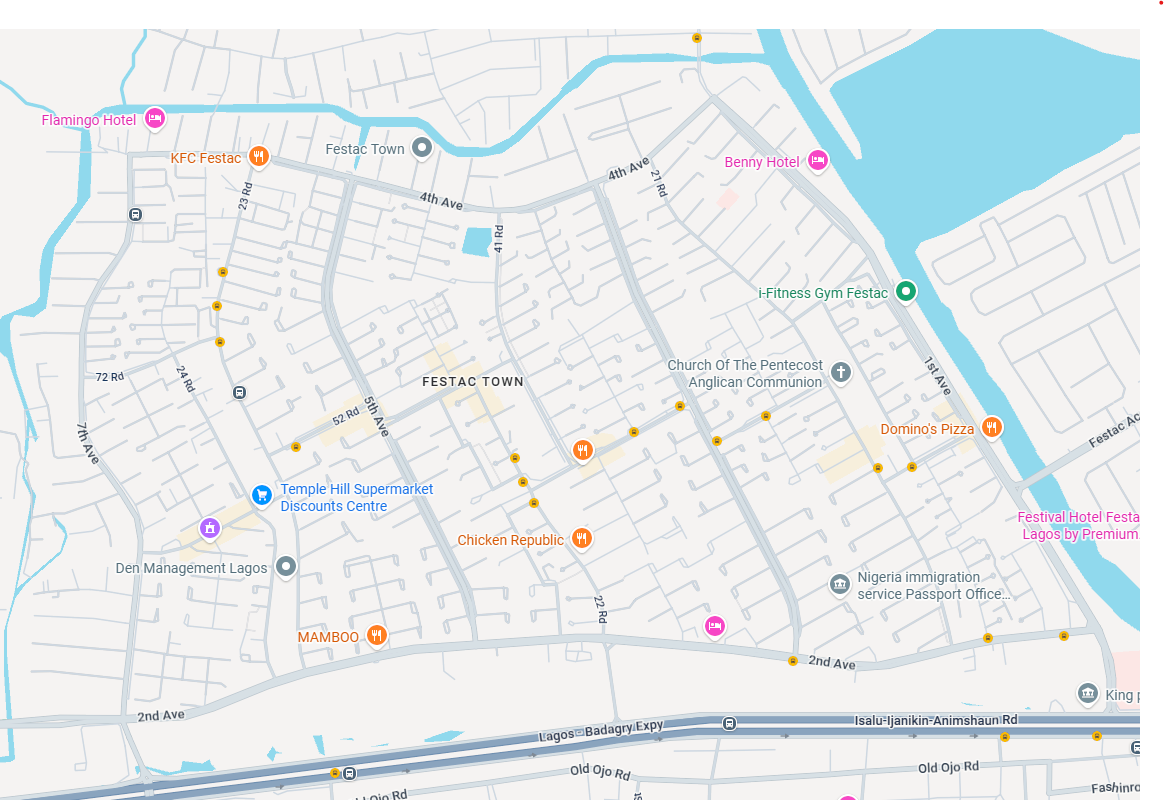Click the Nigeria immigration service Passport Office label

pyautogui.click(x=933, y=585)
